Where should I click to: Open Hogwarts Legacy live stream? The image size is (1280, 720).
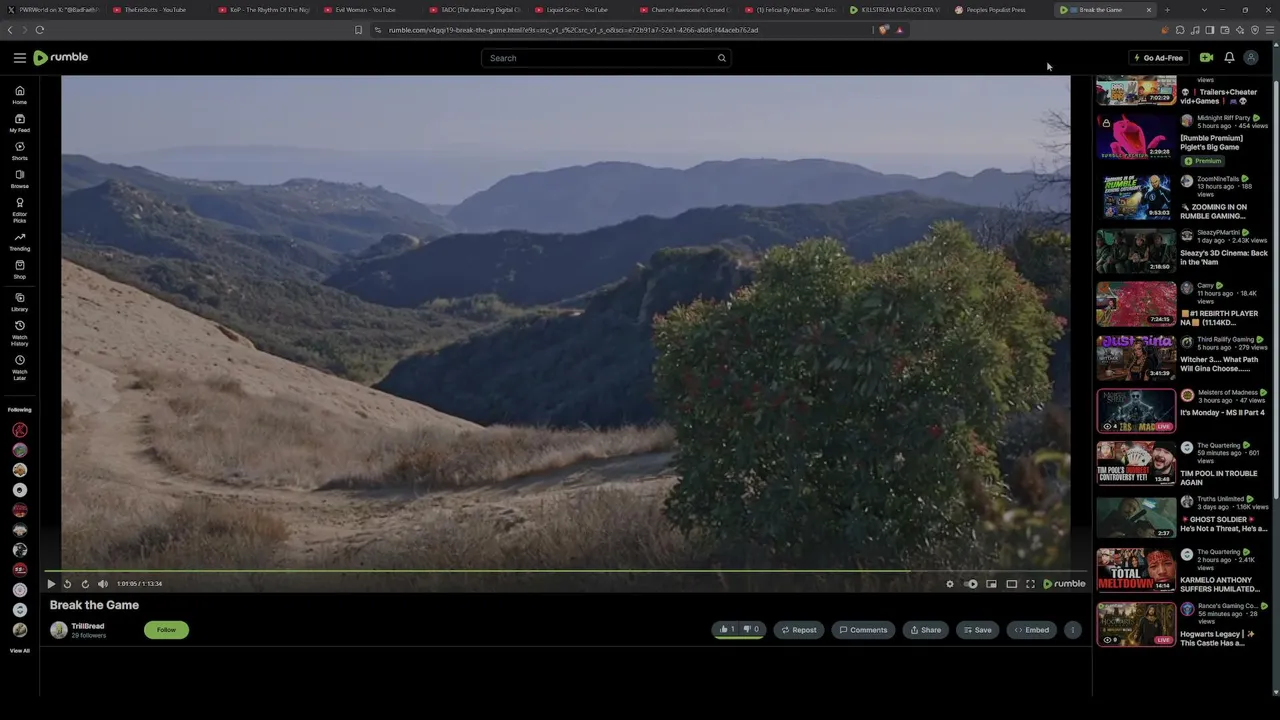[1136, 625]
